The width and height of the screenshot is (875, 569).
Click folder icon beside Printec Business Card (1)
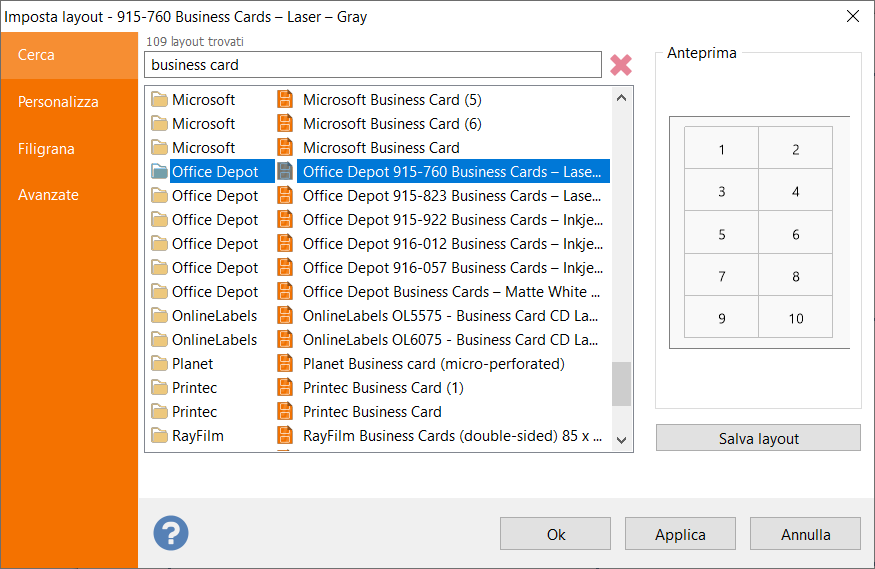tap(160, 388)
